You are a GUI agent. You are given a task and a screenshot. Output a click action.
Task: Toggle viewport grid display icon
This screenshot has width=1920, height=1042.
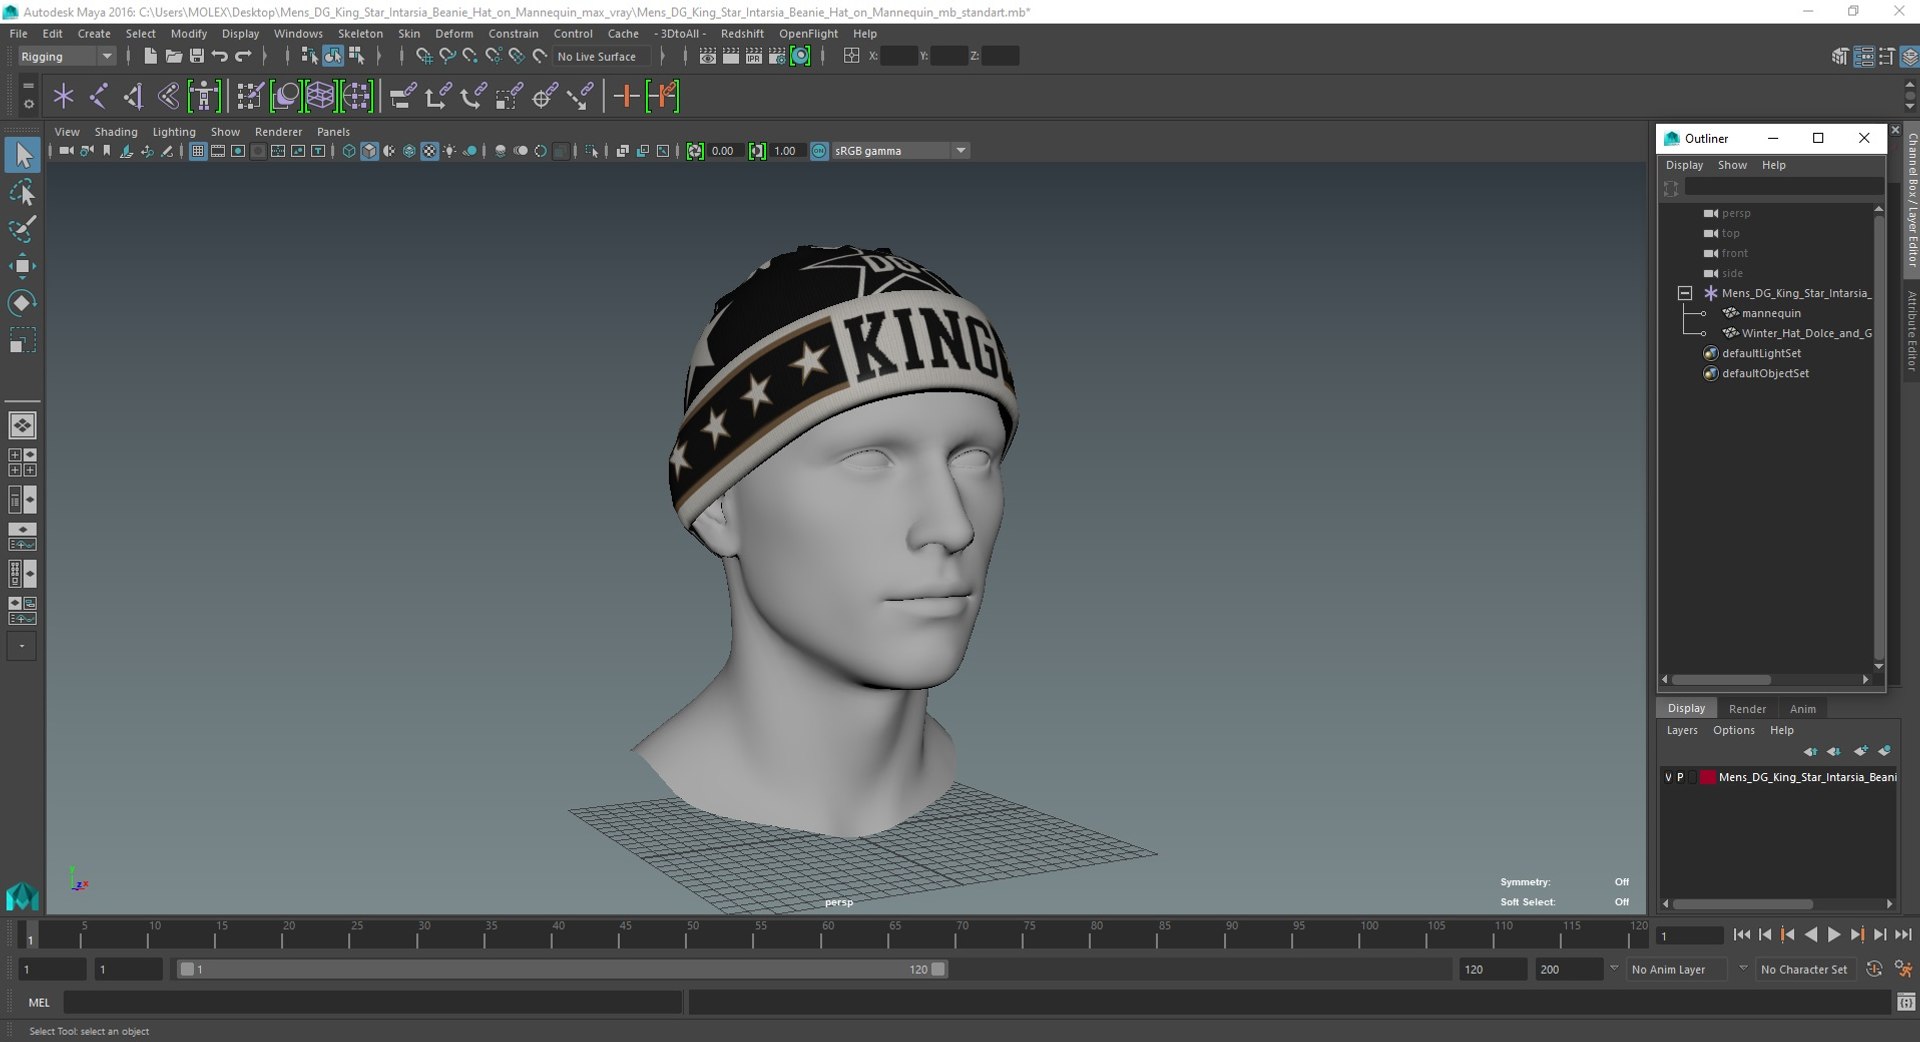[198, 151]
